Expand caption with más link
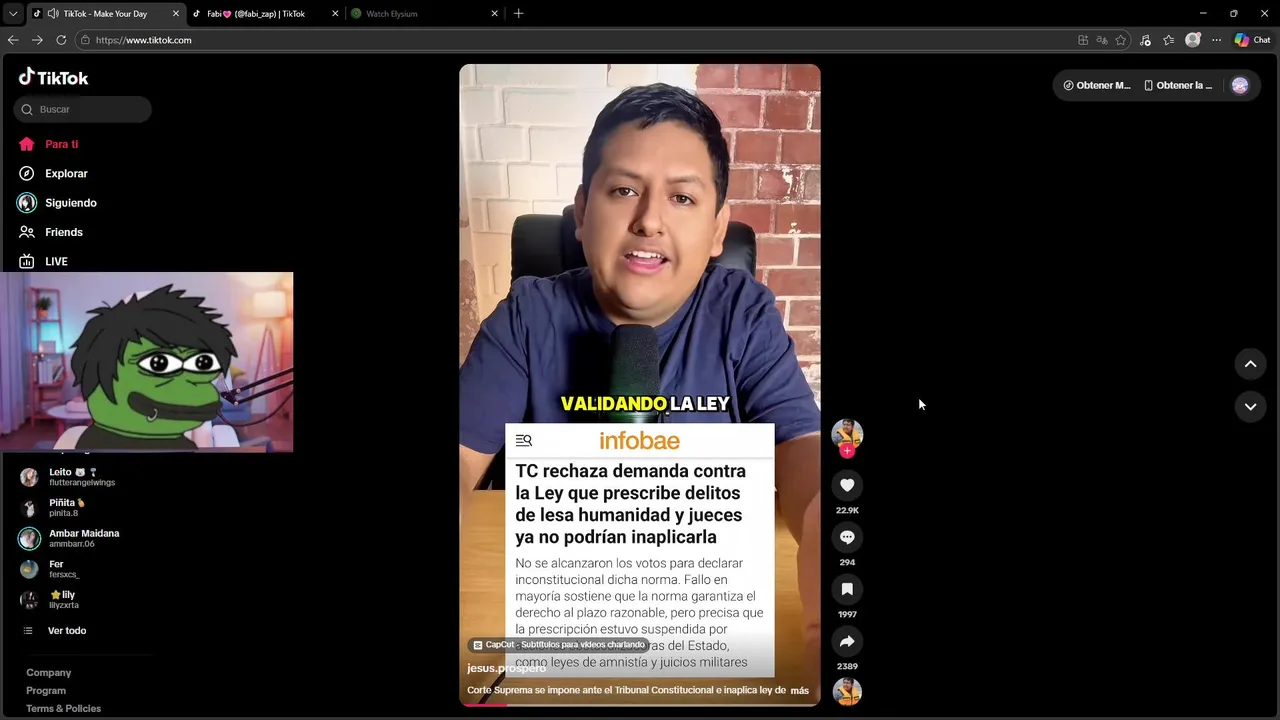Image resolution: width=1280 pixels, height=720 pixels. pos(799,691)
